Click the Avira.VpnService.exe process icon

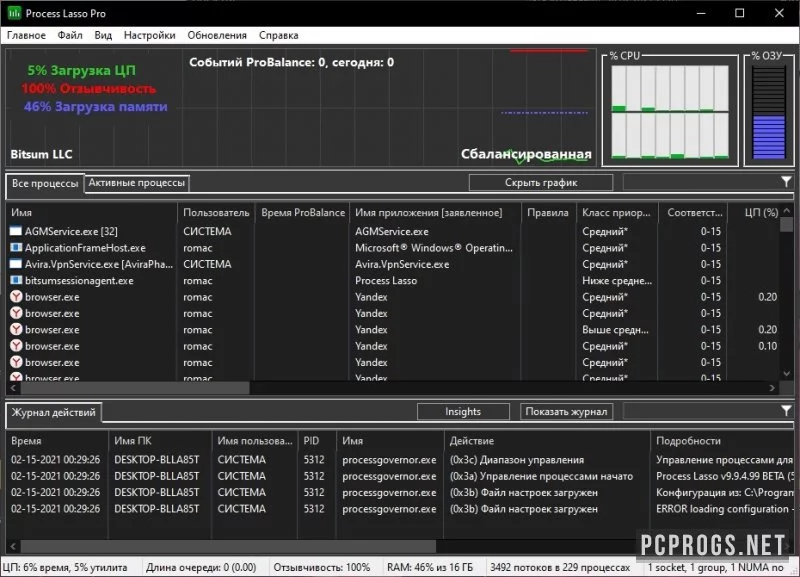pos(16,264)
